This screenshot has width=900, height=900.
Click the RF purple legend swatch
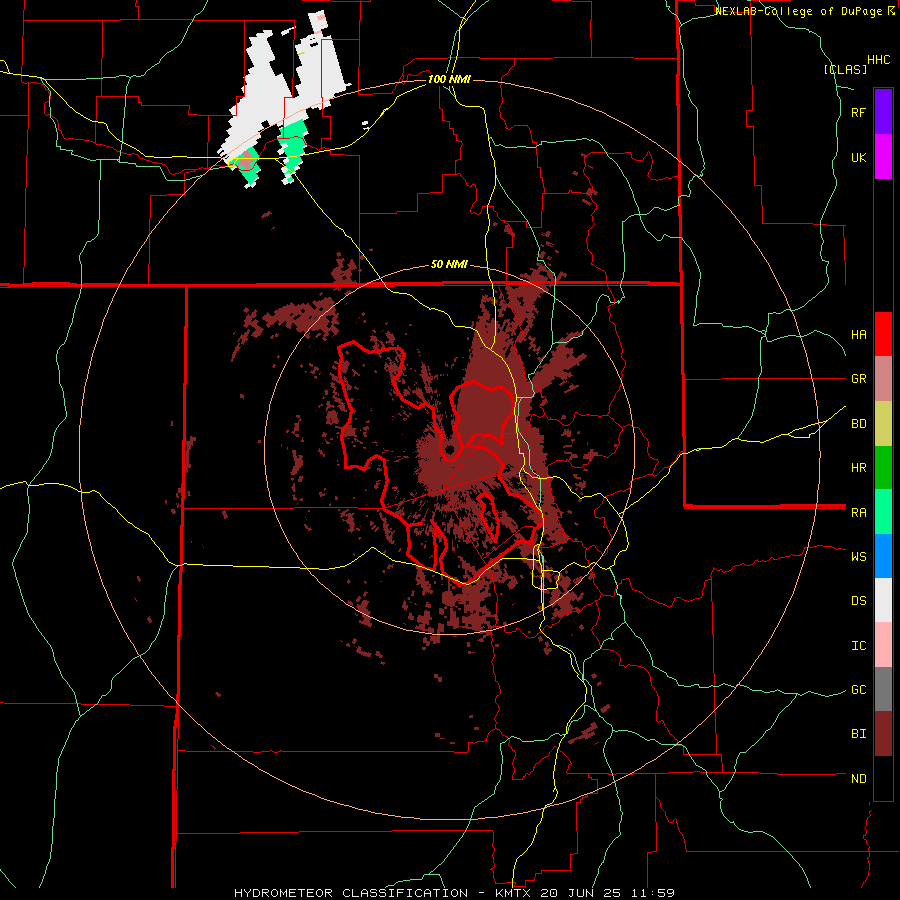(x=883, y=112)
